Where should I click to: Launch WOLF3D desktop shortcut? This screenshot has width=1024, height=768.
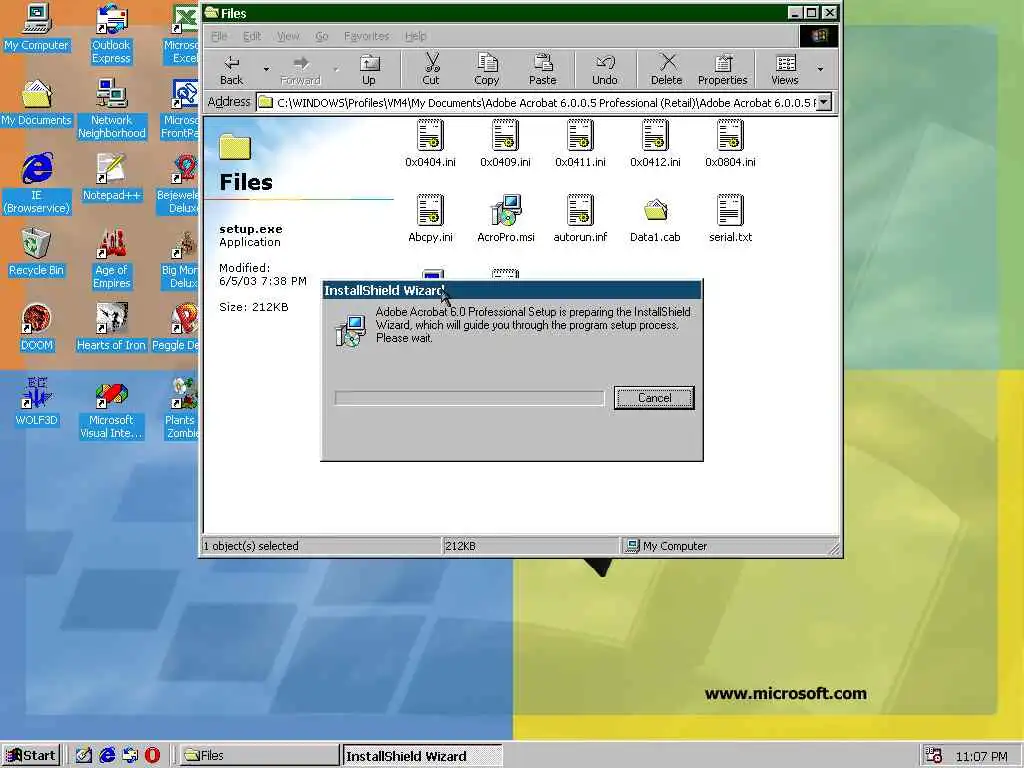pos(37,403)
